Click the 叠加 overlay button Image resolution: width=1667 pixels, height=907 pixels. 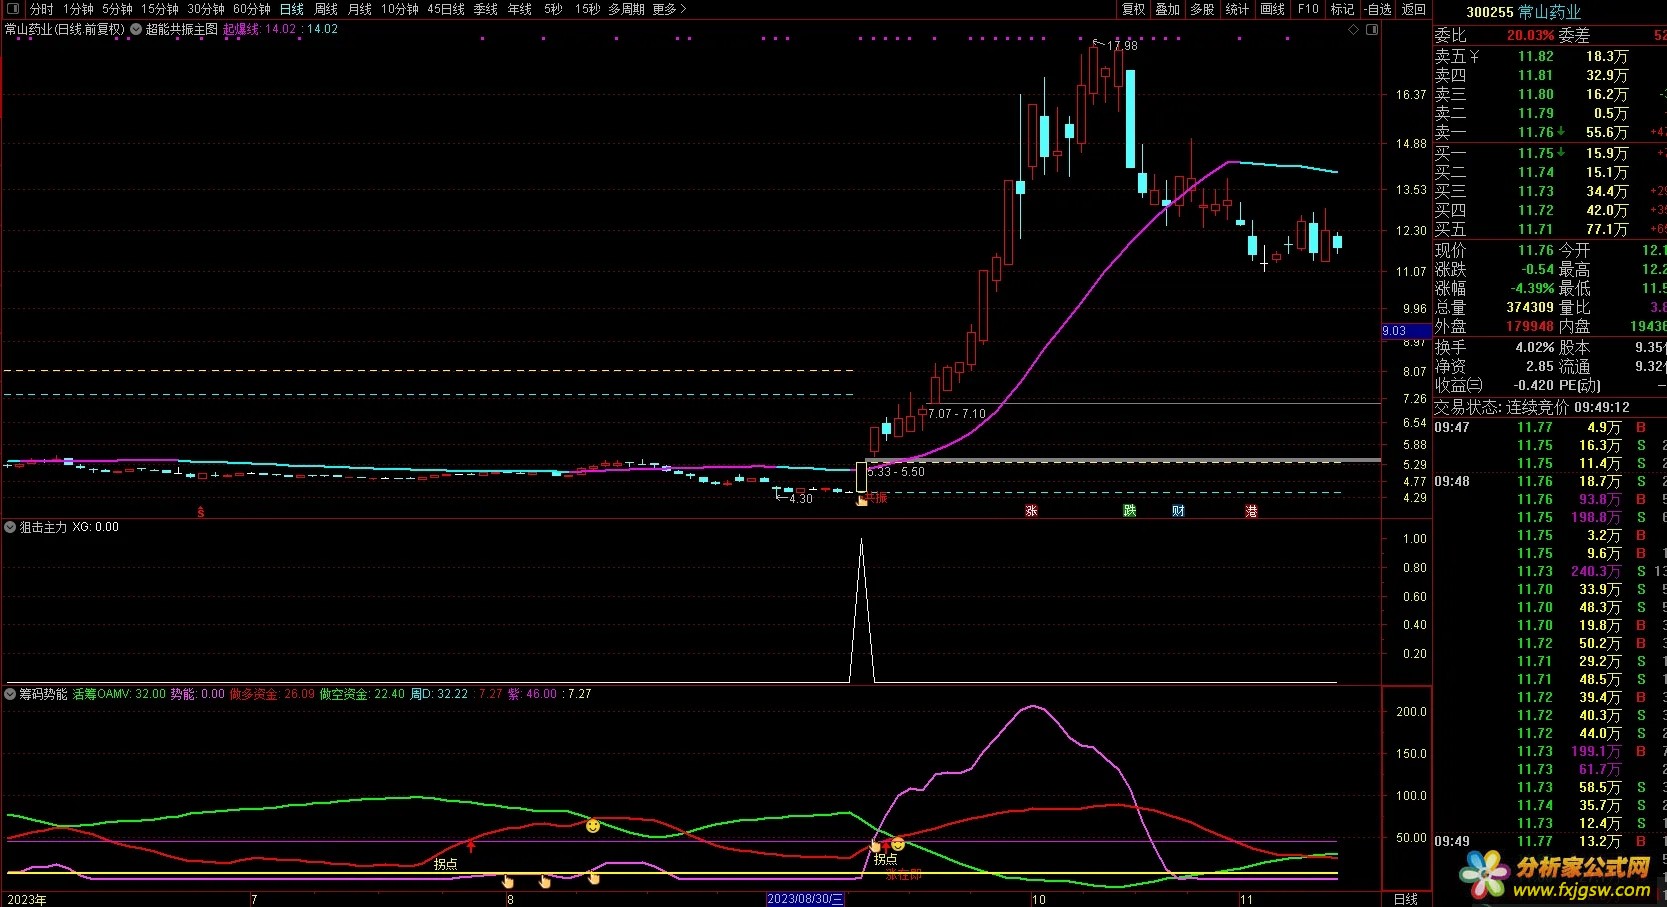[1168, 9]
